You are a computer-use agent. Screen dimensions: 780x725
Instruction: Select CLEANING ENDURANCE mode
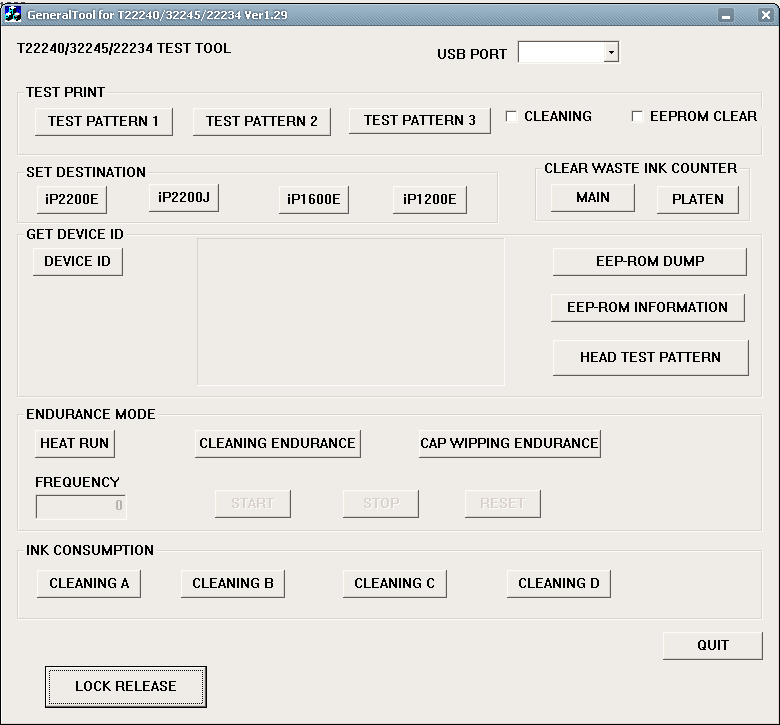click(278, 443)
